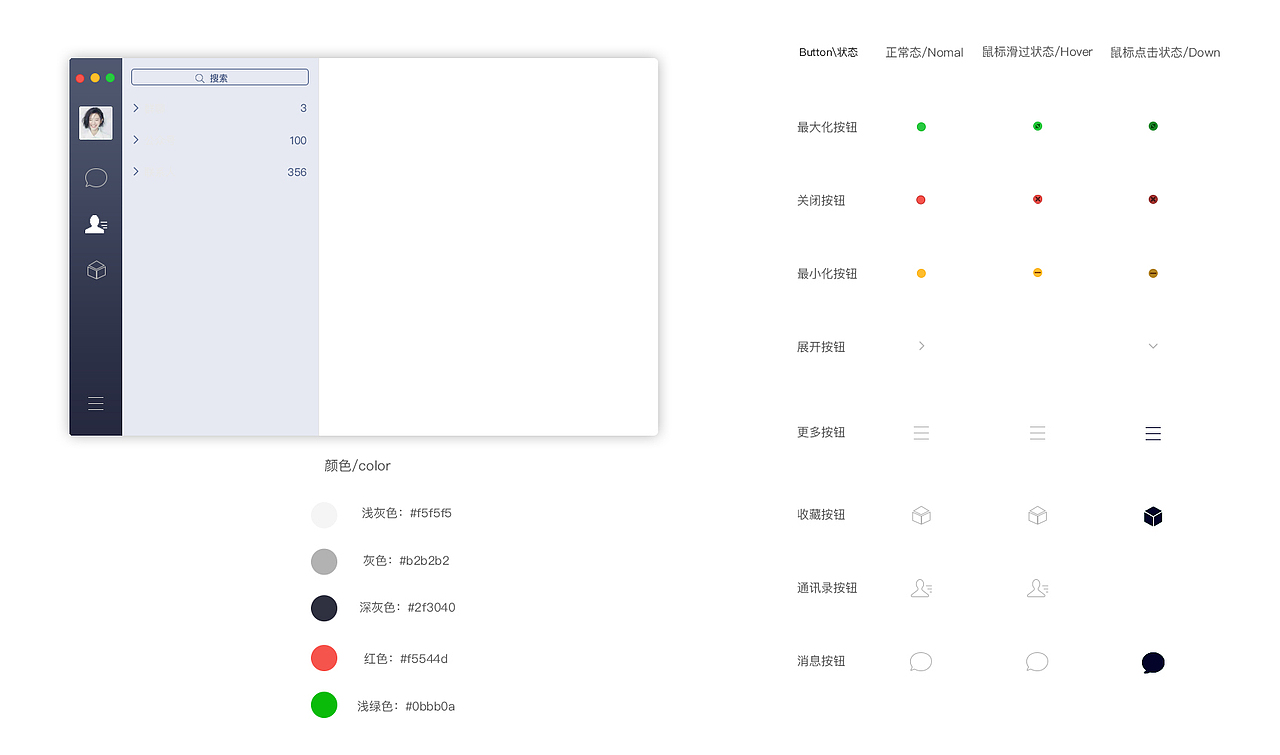Screen dimensions: 1280x755
Task: Expand the list row showing count 356
Action: point(136,171)
